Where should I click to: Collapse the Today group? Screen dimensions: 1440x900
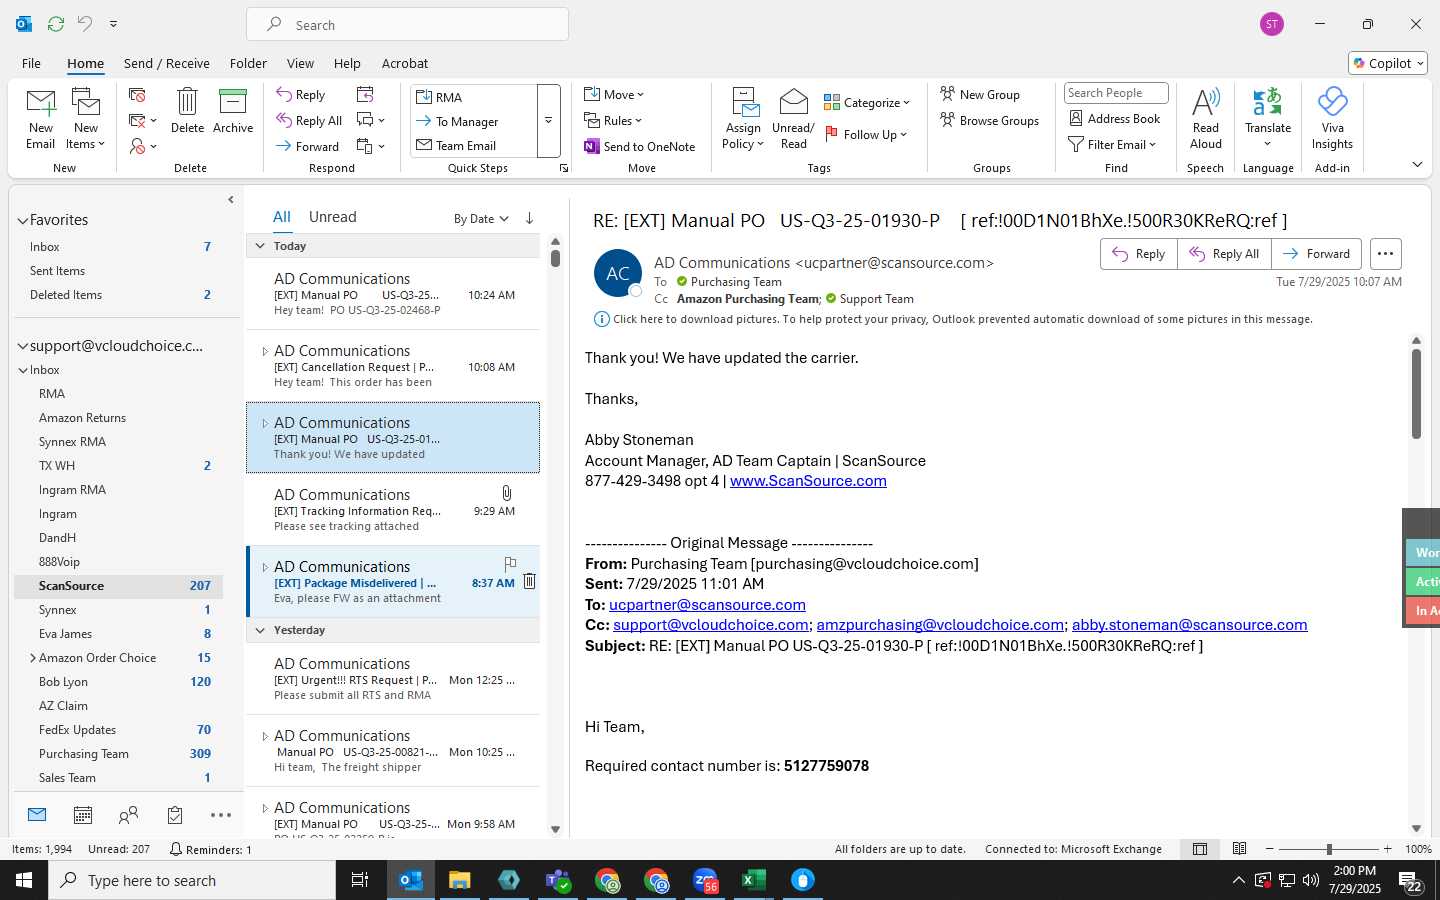(260, 246)
